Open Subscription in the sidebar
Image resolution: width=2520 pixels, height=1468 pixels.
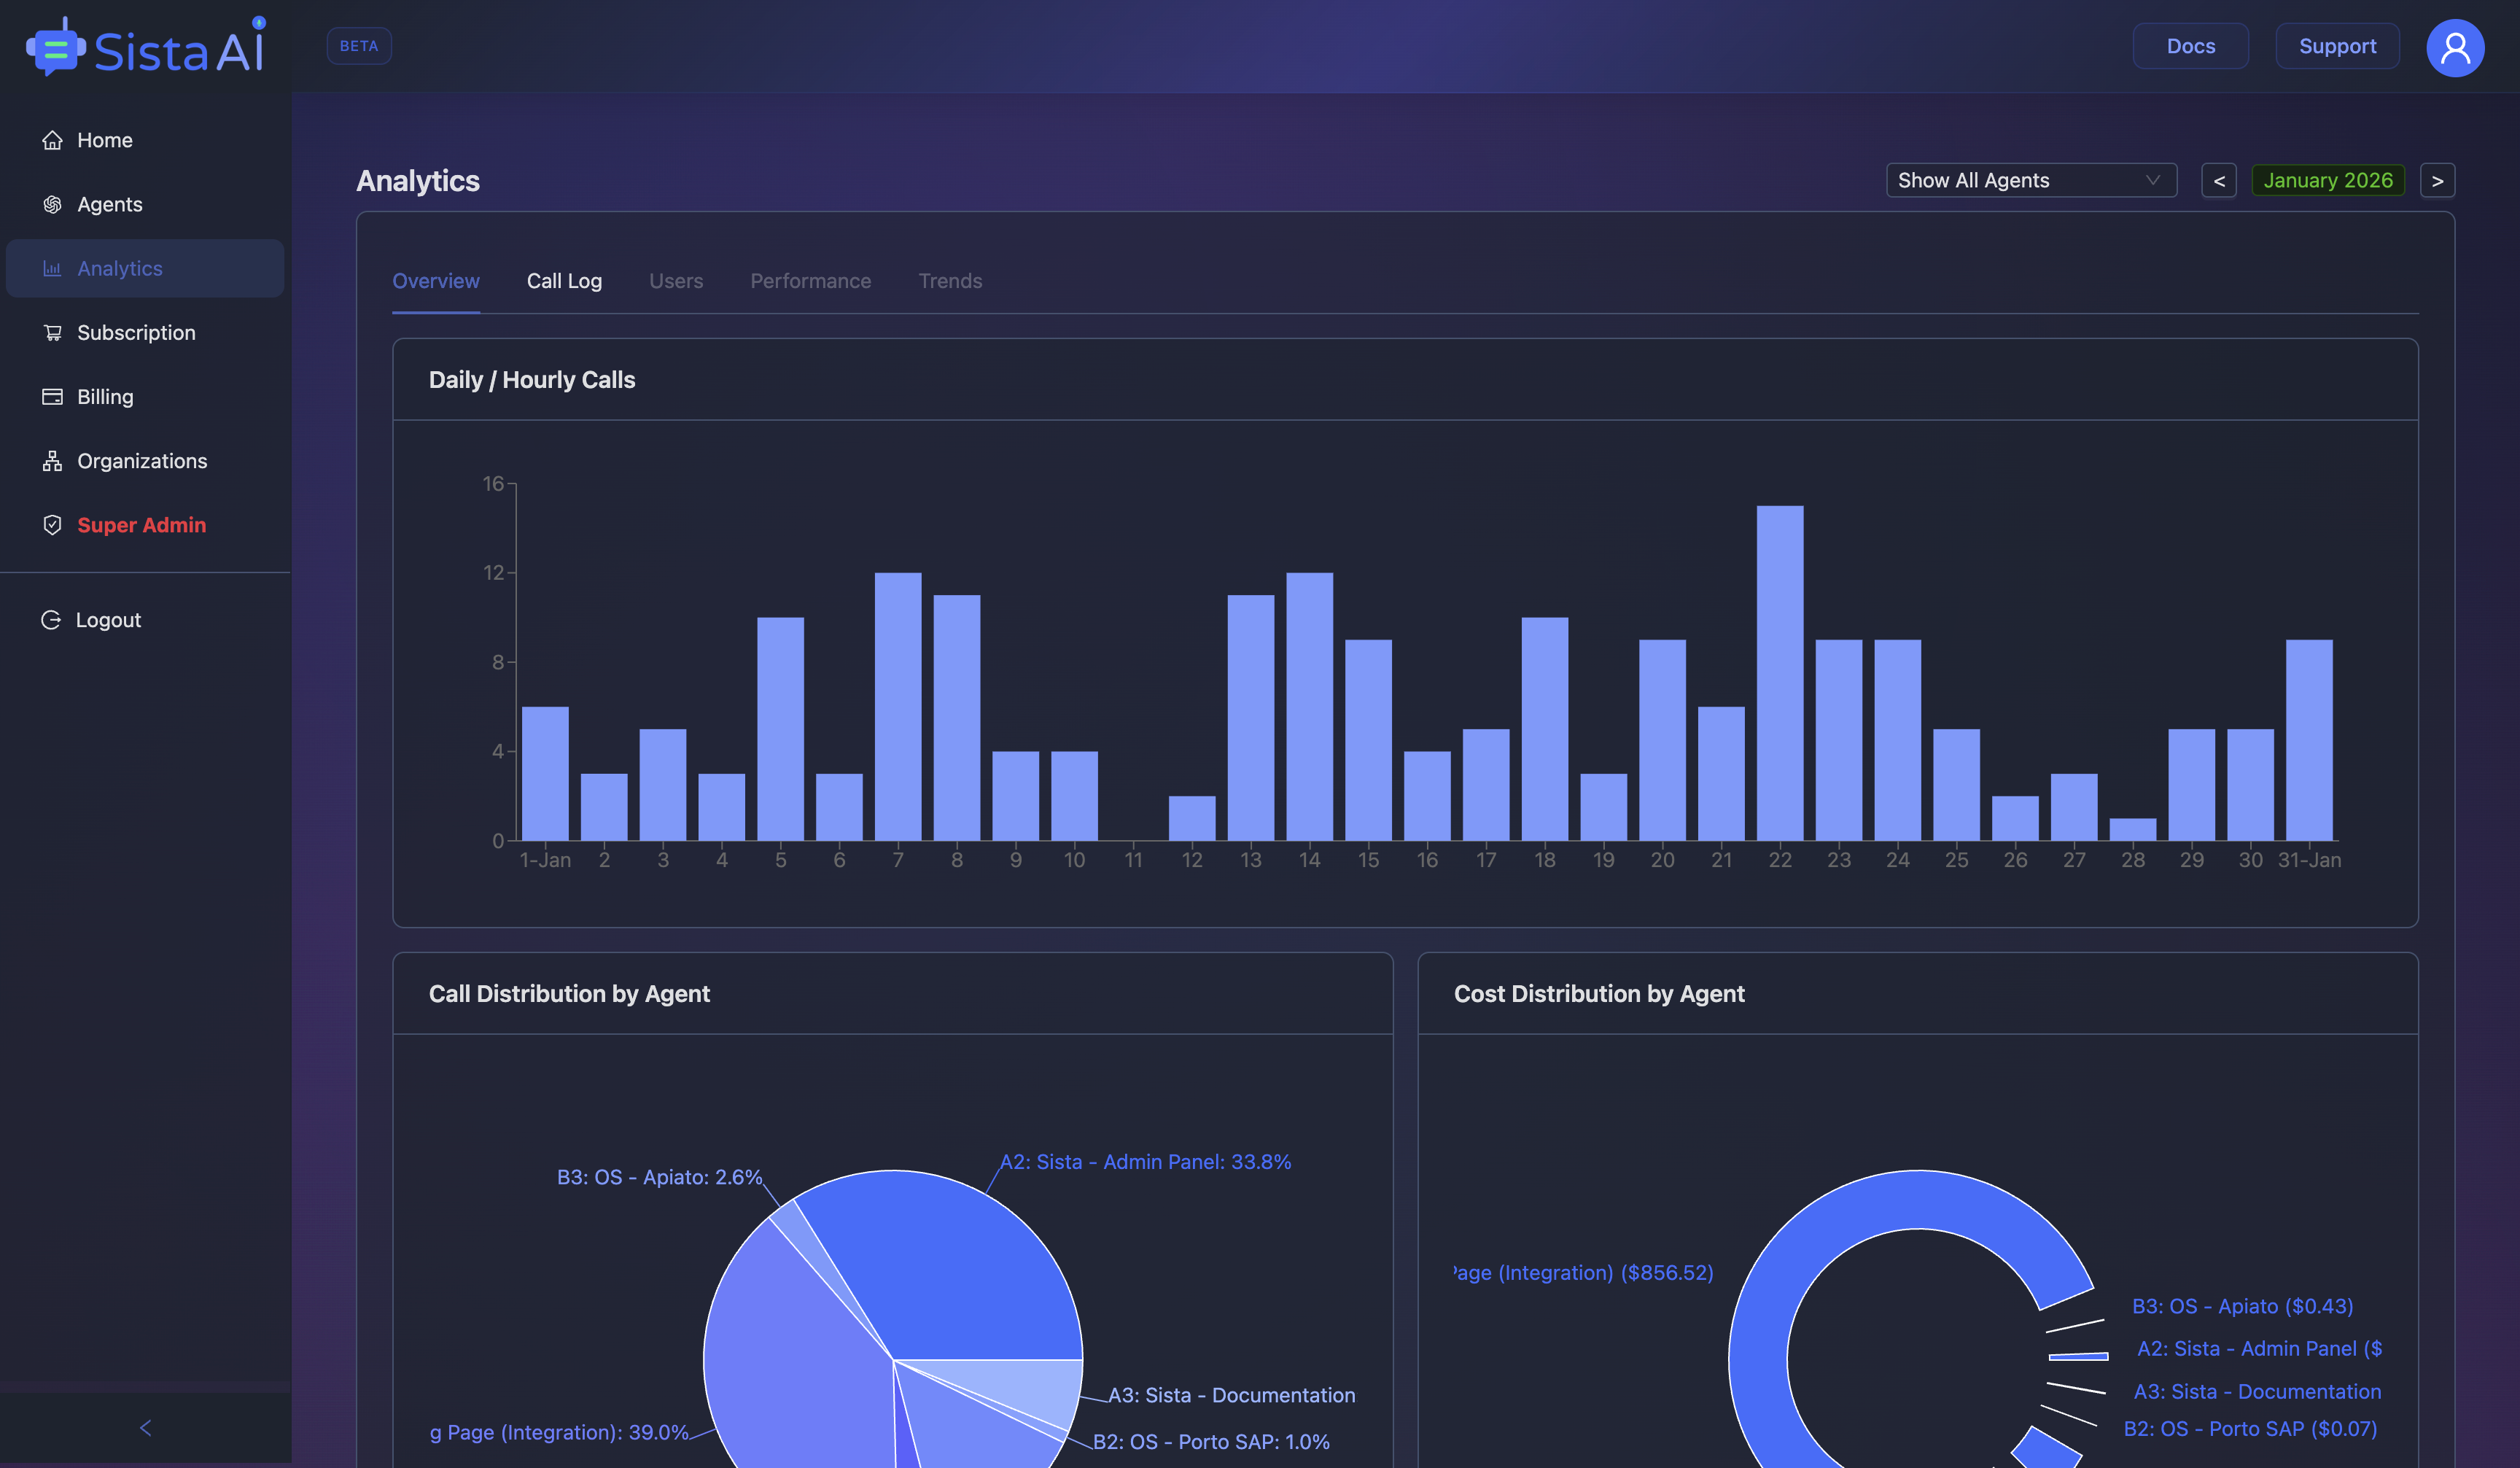tap(145, 332)
